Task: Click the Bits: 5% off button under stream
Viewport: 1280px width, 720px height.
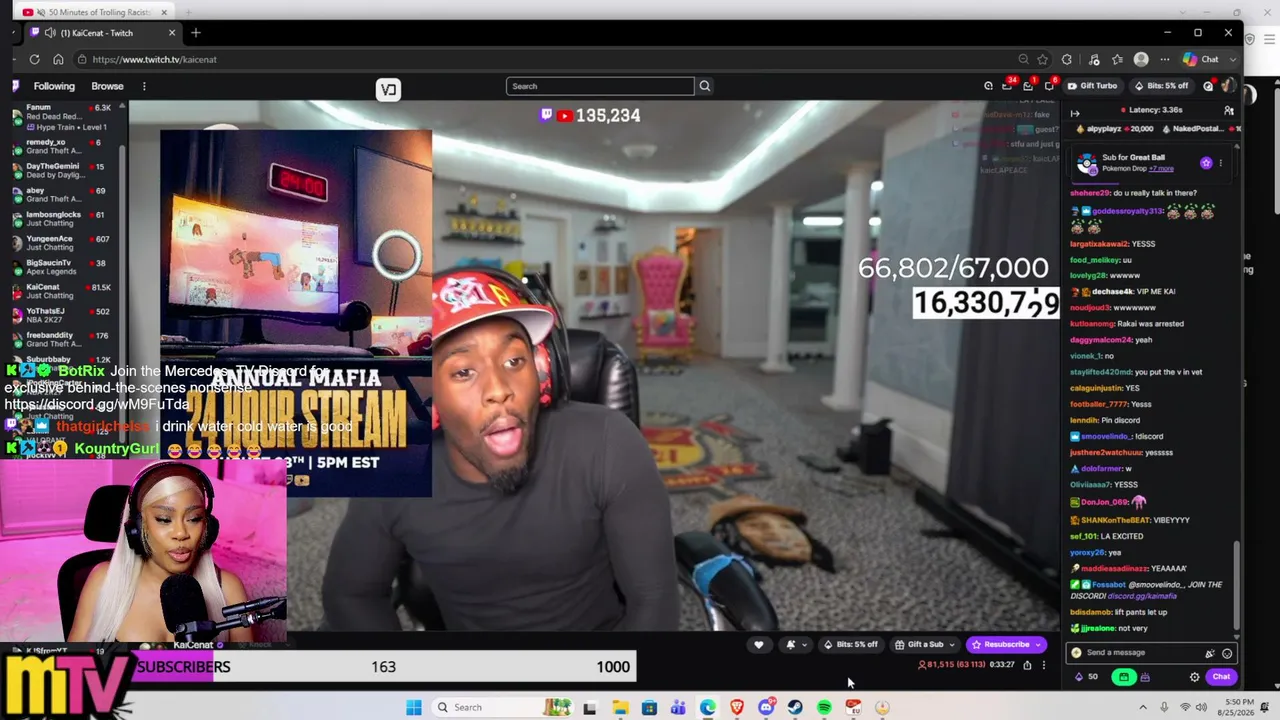Action: (x=850, y=645)
